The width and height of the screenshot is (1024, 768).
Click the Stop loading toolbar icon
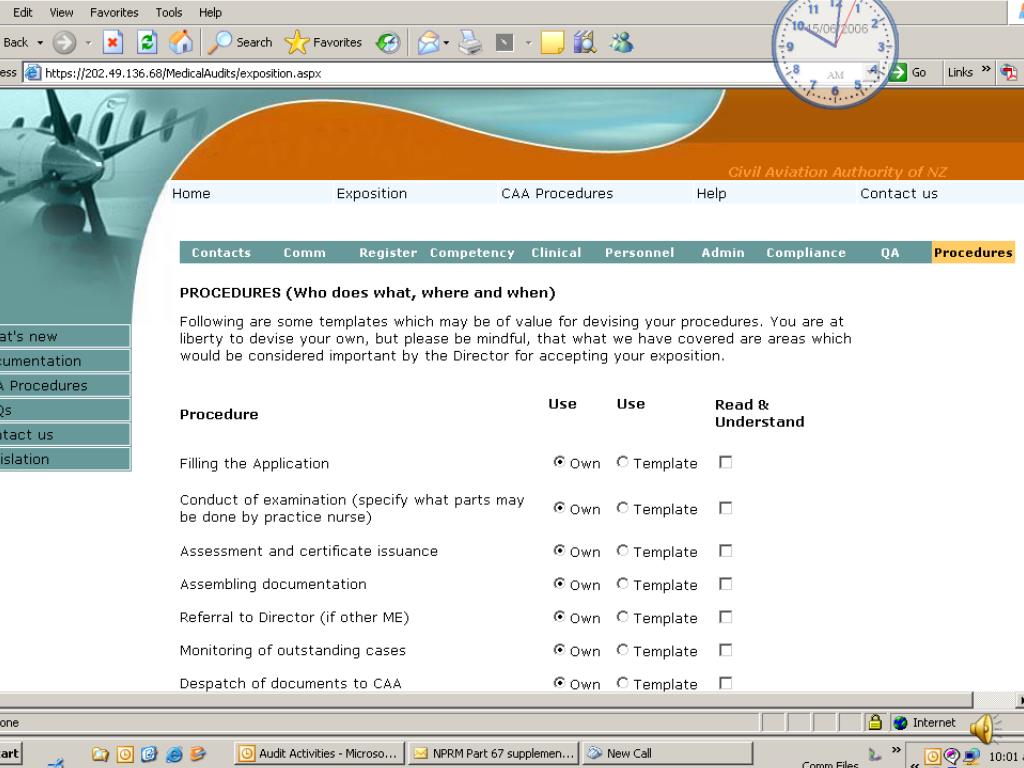(112, 42)
